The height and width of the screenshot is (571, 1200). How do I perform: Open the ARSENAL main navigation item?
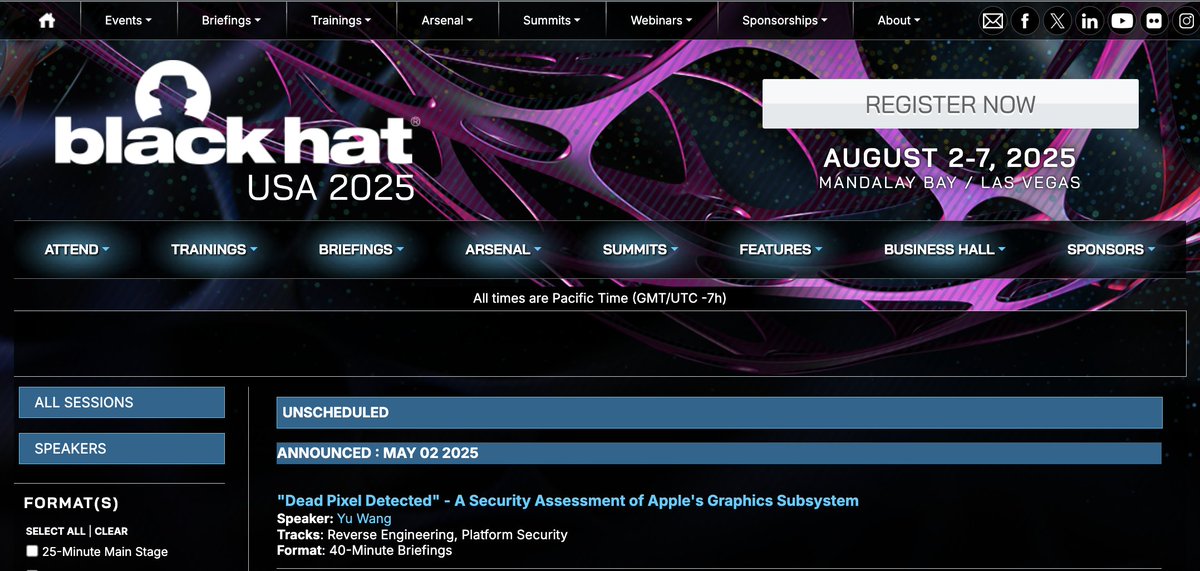click(503, 249)
